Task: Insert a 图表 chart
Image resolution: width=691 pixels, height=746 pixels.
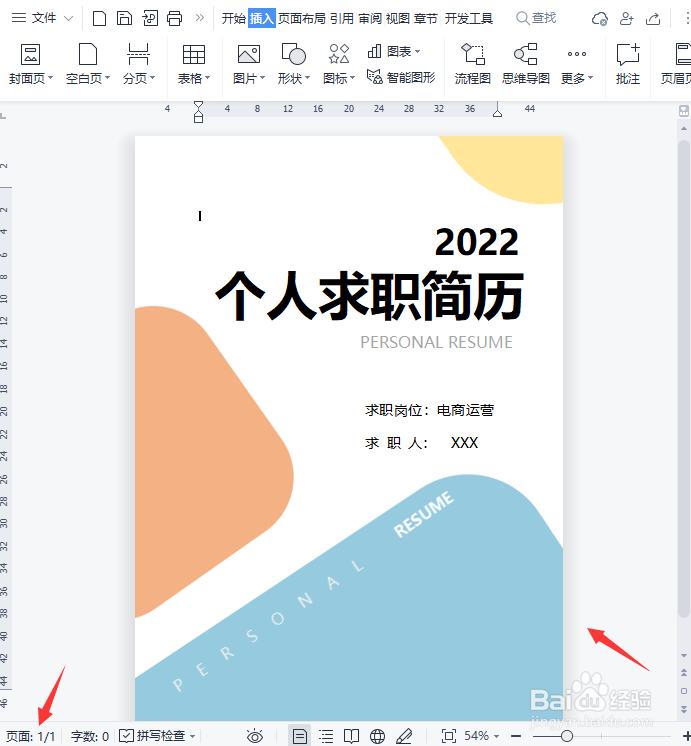Action: coord(394,51)
